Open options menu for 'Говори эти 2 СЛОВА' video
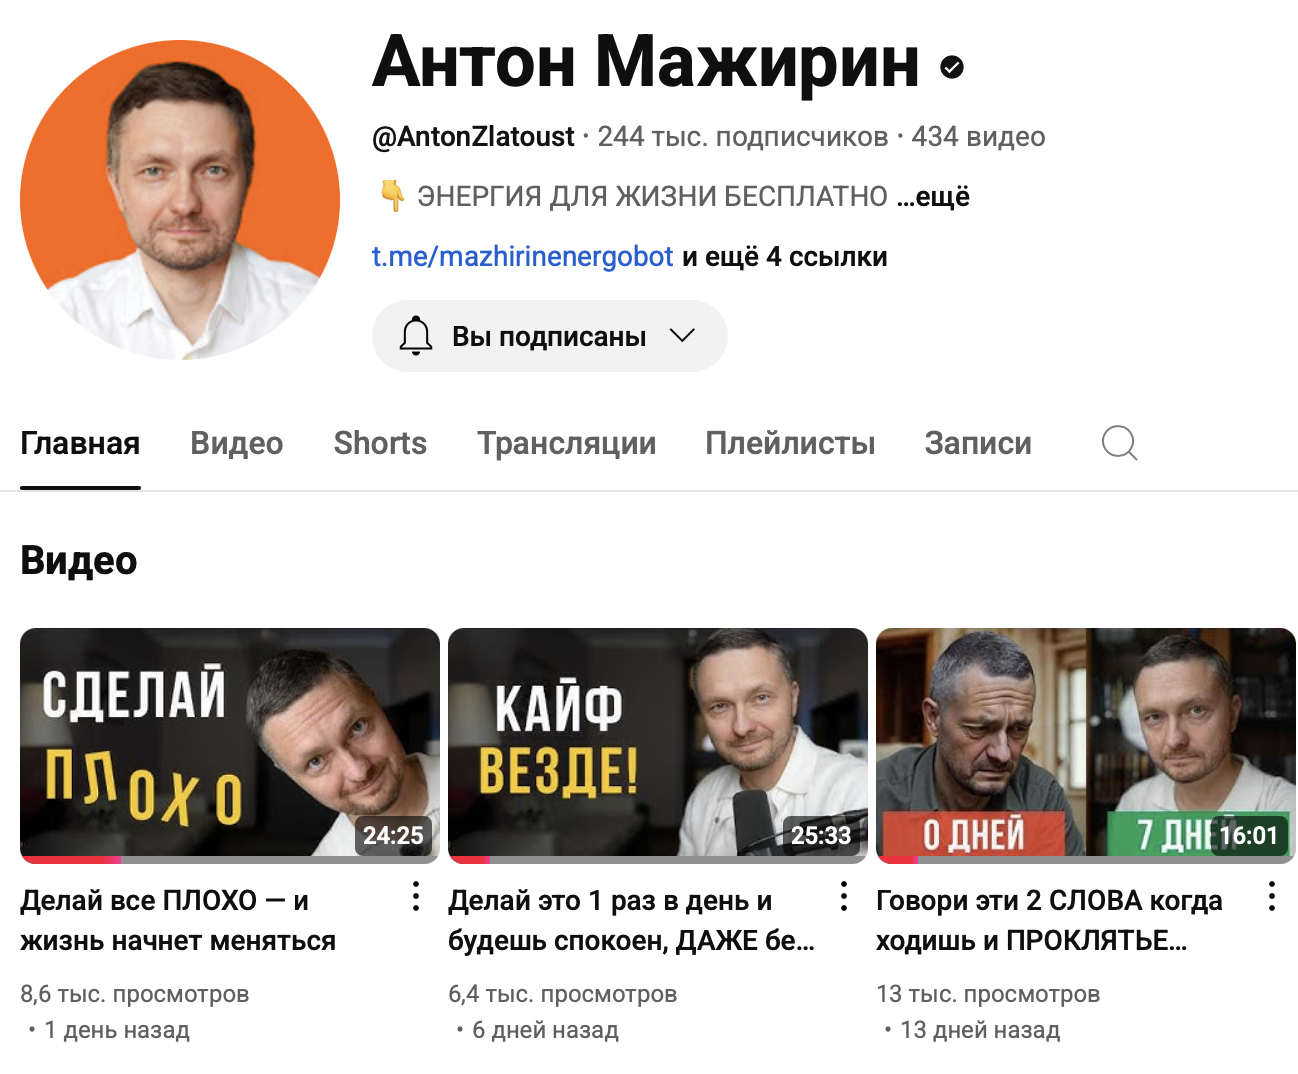Image resolution: width=1298 pixels, height=1074 pixels. (x=1272, y=896)
